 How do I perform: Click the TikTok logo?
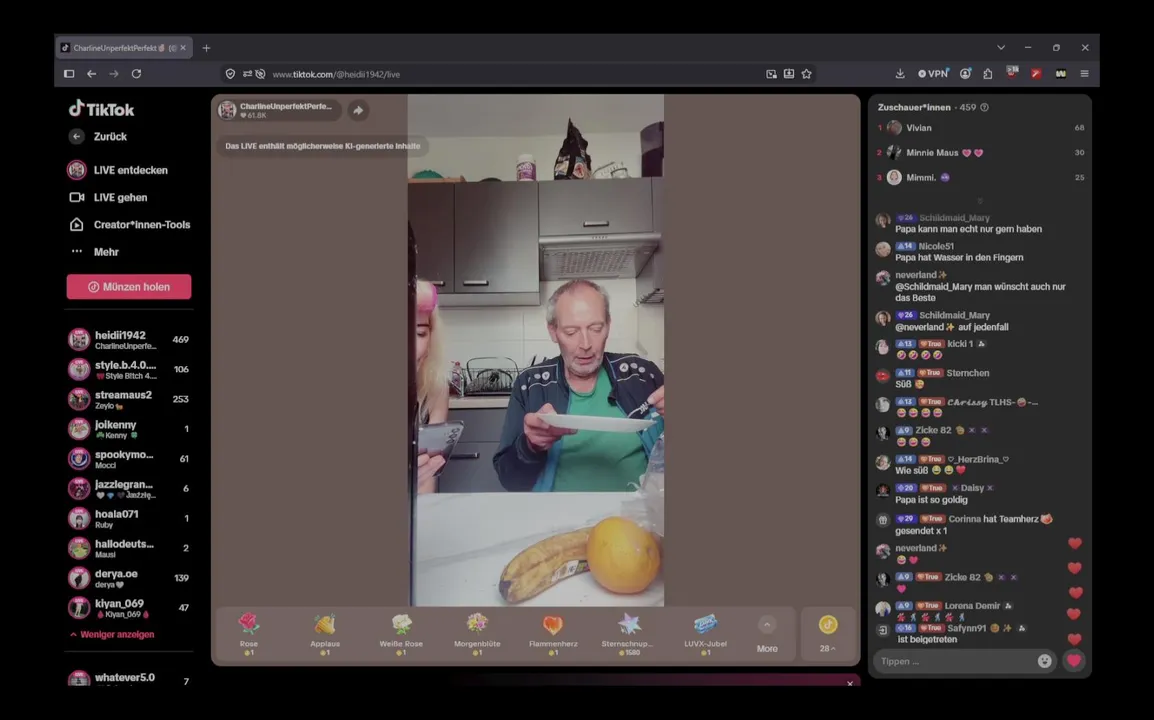tap(102, 109)
